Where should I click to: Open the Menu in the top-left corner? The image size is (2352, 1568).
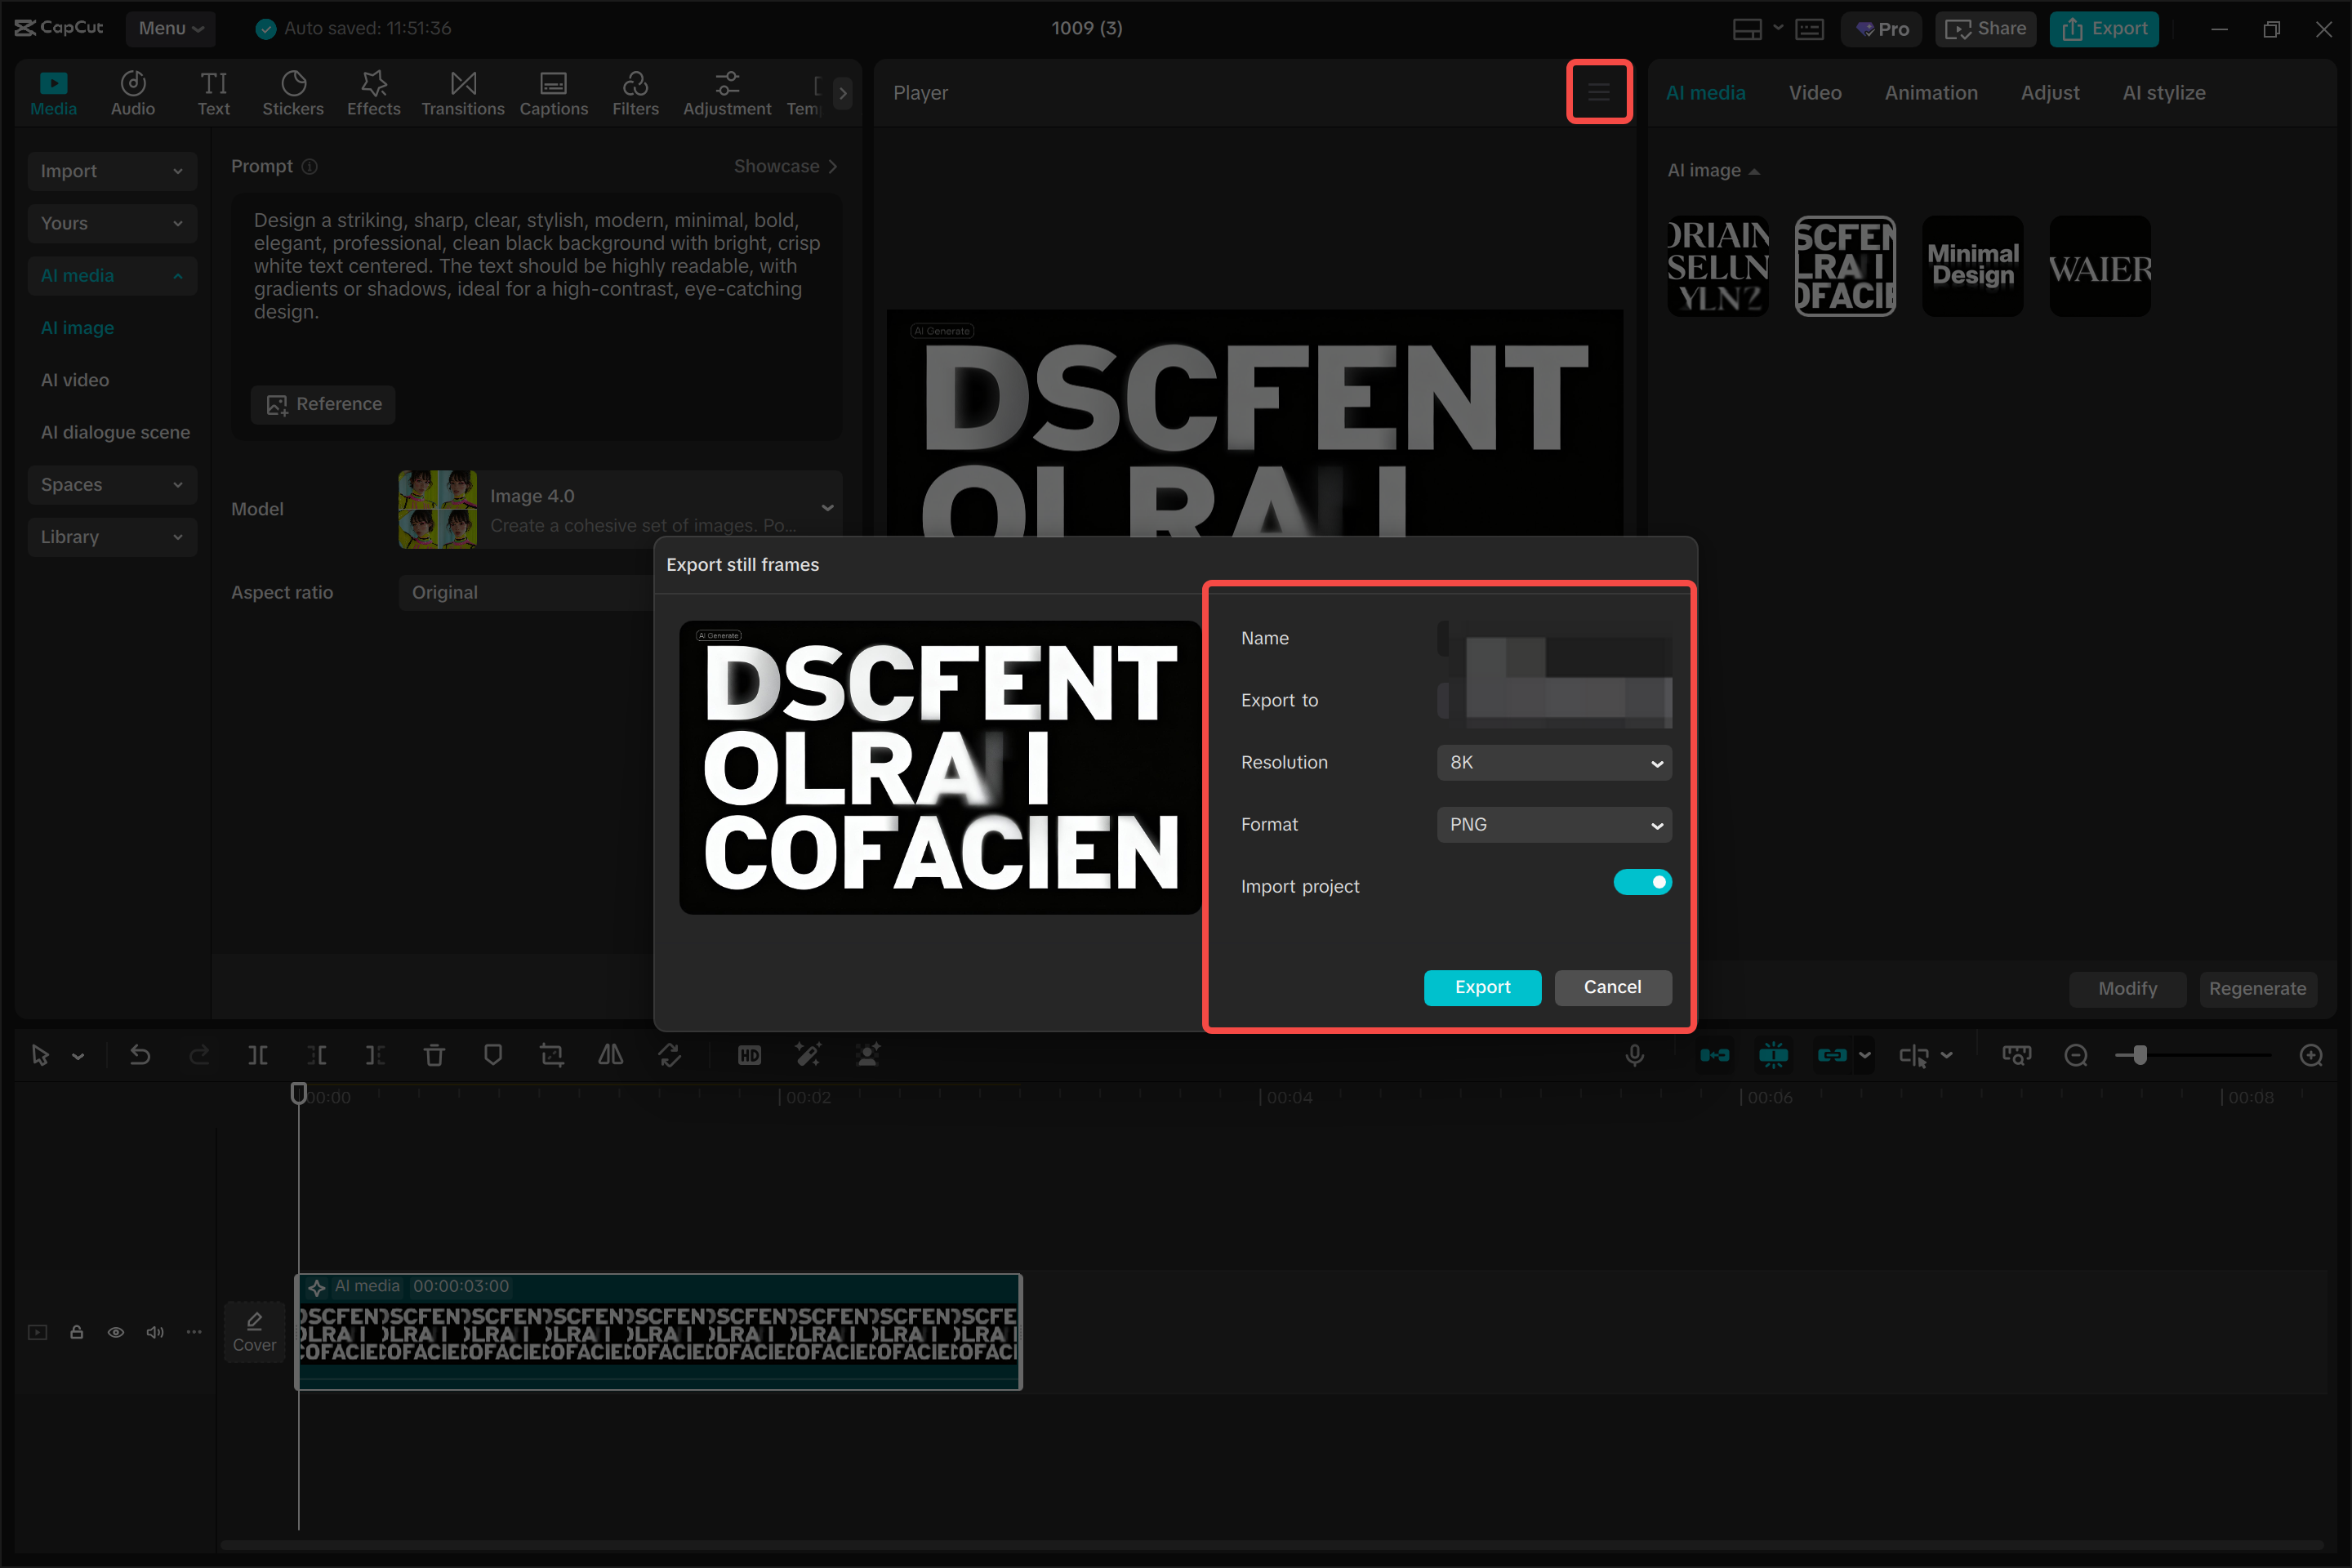168,28
